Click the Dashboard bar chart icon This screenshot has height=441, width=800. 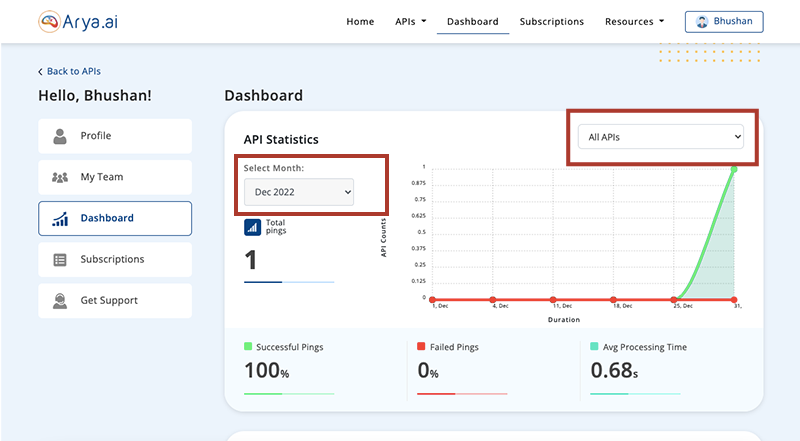(x=60, y=219)
